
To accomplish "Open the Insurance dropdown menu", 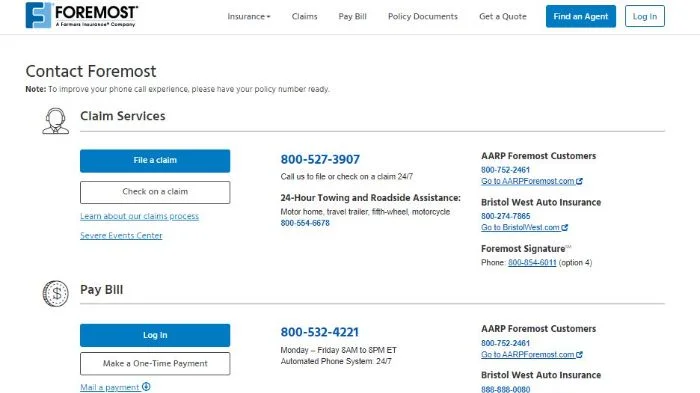I will (249, 17).
